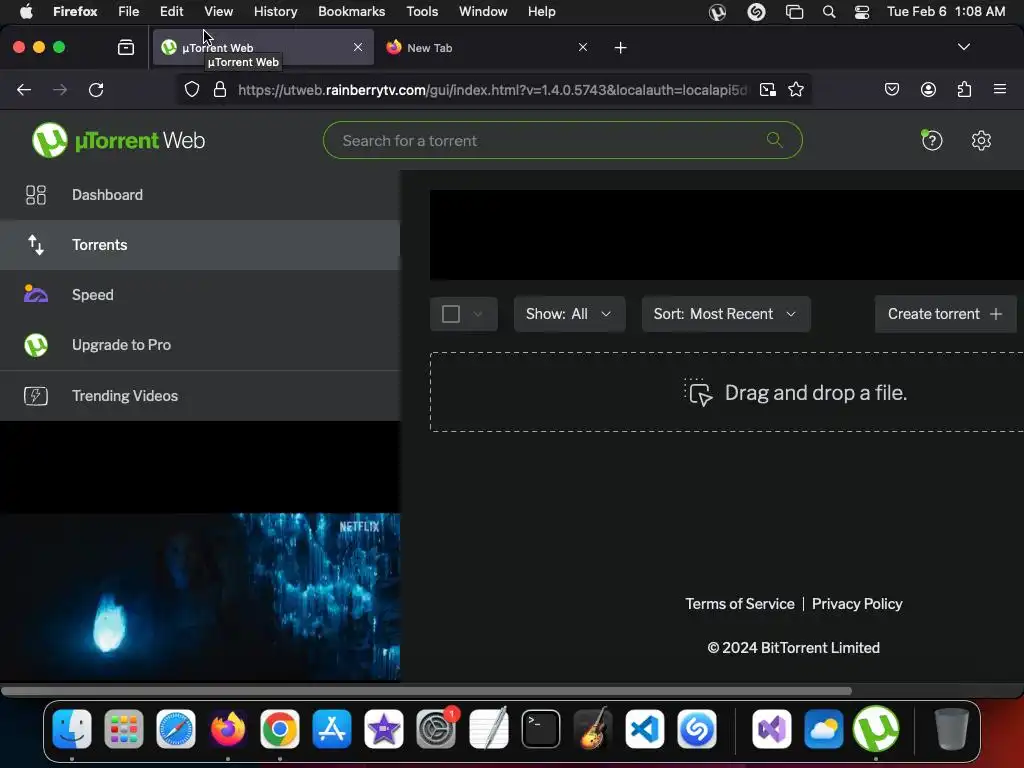Bookmark this page with the star

tap(795, 89)
